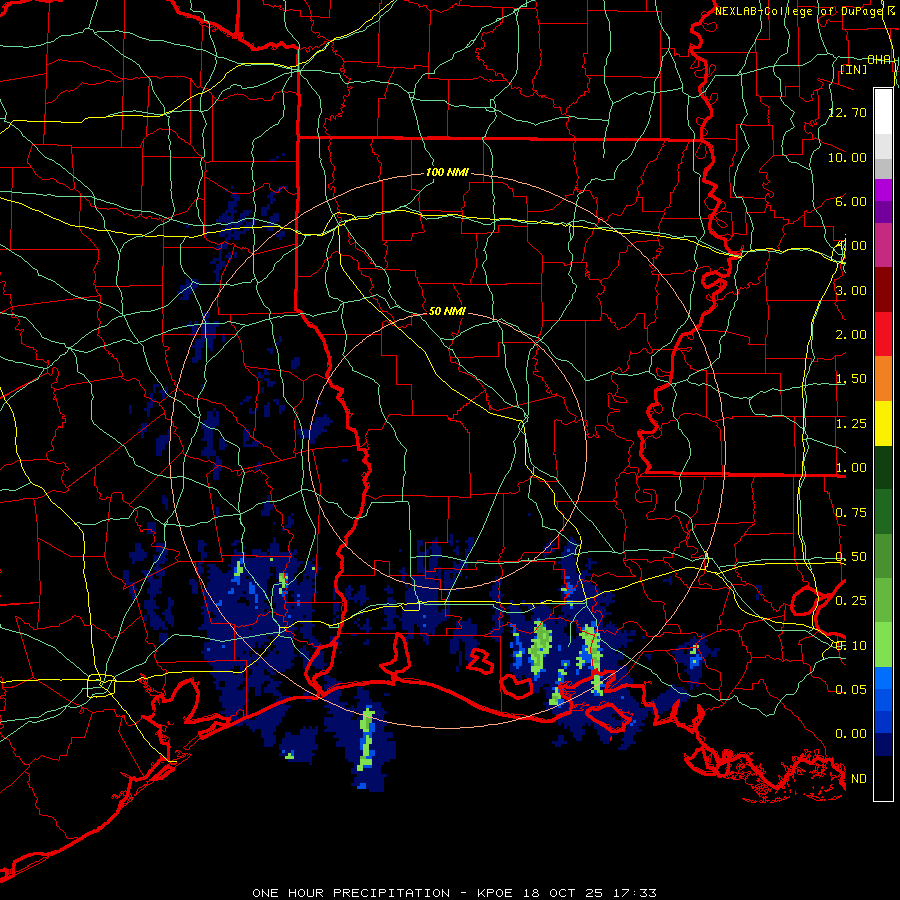
Task: Click the "ND" no-data legend label
Action: click(x=859, y=779)
